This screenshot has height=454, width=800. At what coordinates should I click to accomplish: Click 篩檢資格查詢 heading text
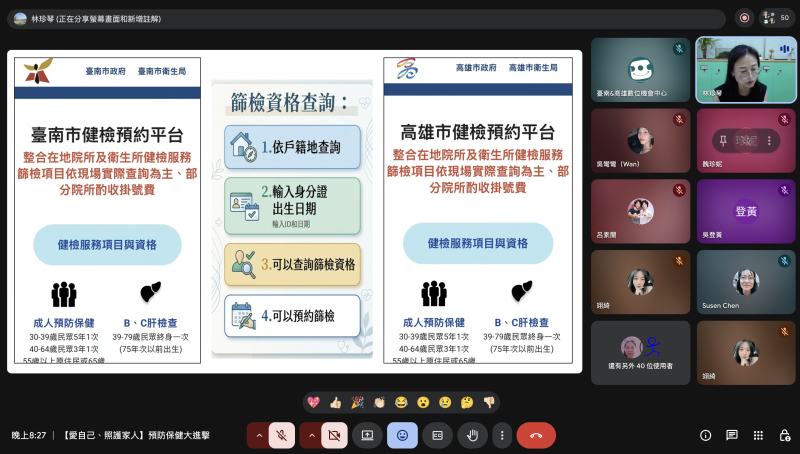289,103
